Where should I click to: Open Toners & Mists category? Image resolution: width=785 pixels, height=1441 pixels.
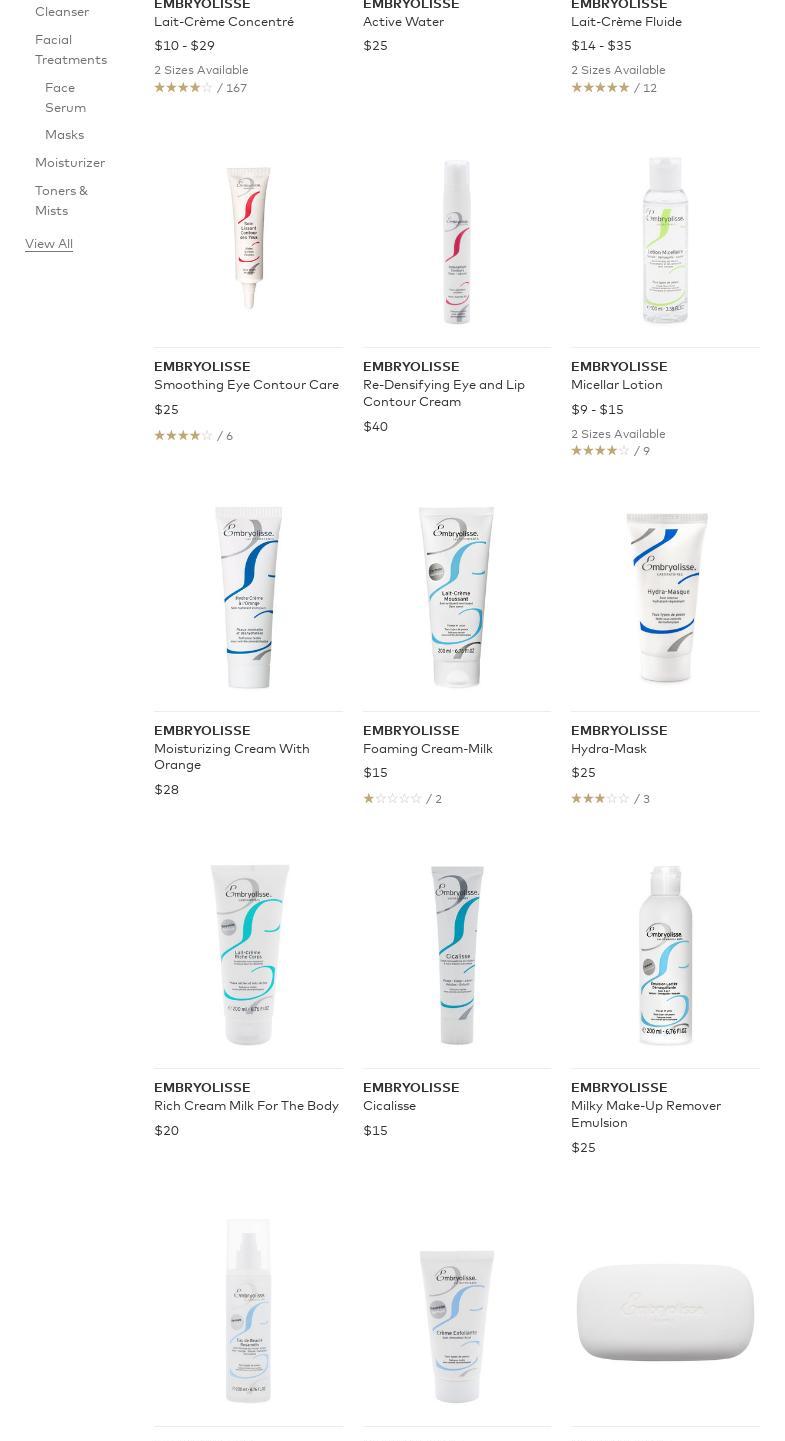[x=61, y=201]
